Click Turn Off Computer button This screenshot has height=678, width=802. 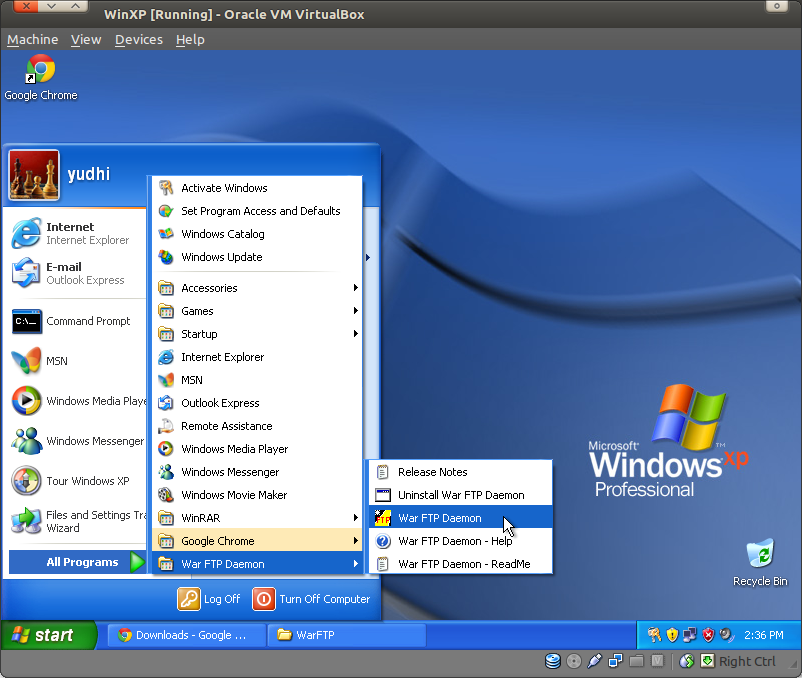coord(311,599)
